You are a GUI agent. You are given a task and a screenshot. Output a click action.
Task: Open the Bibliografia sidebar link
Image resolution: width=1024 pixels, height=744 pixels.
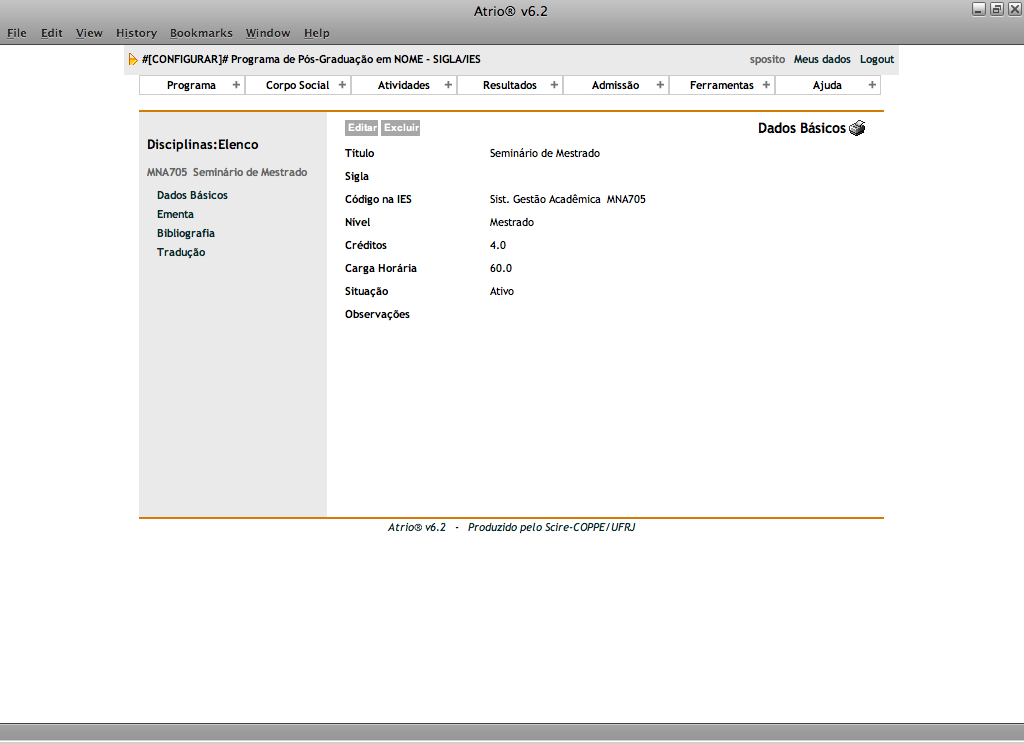coord(185,233)
